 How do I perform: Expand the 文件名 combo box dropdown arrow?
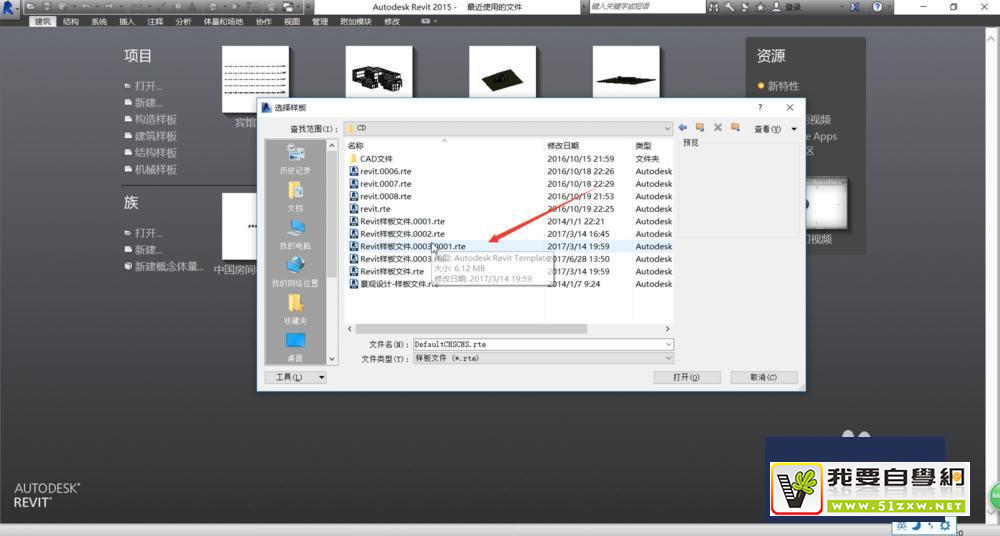668,344
